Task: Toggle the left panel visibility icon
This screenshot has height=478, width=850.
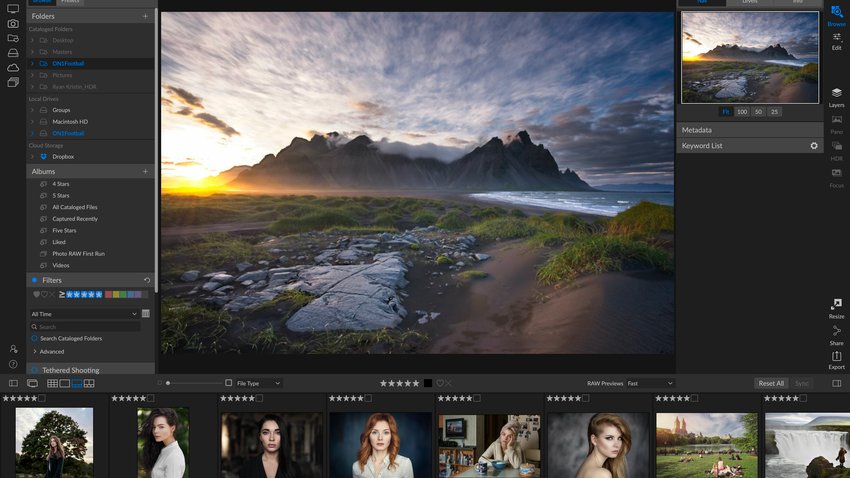Action: [14, 383]
